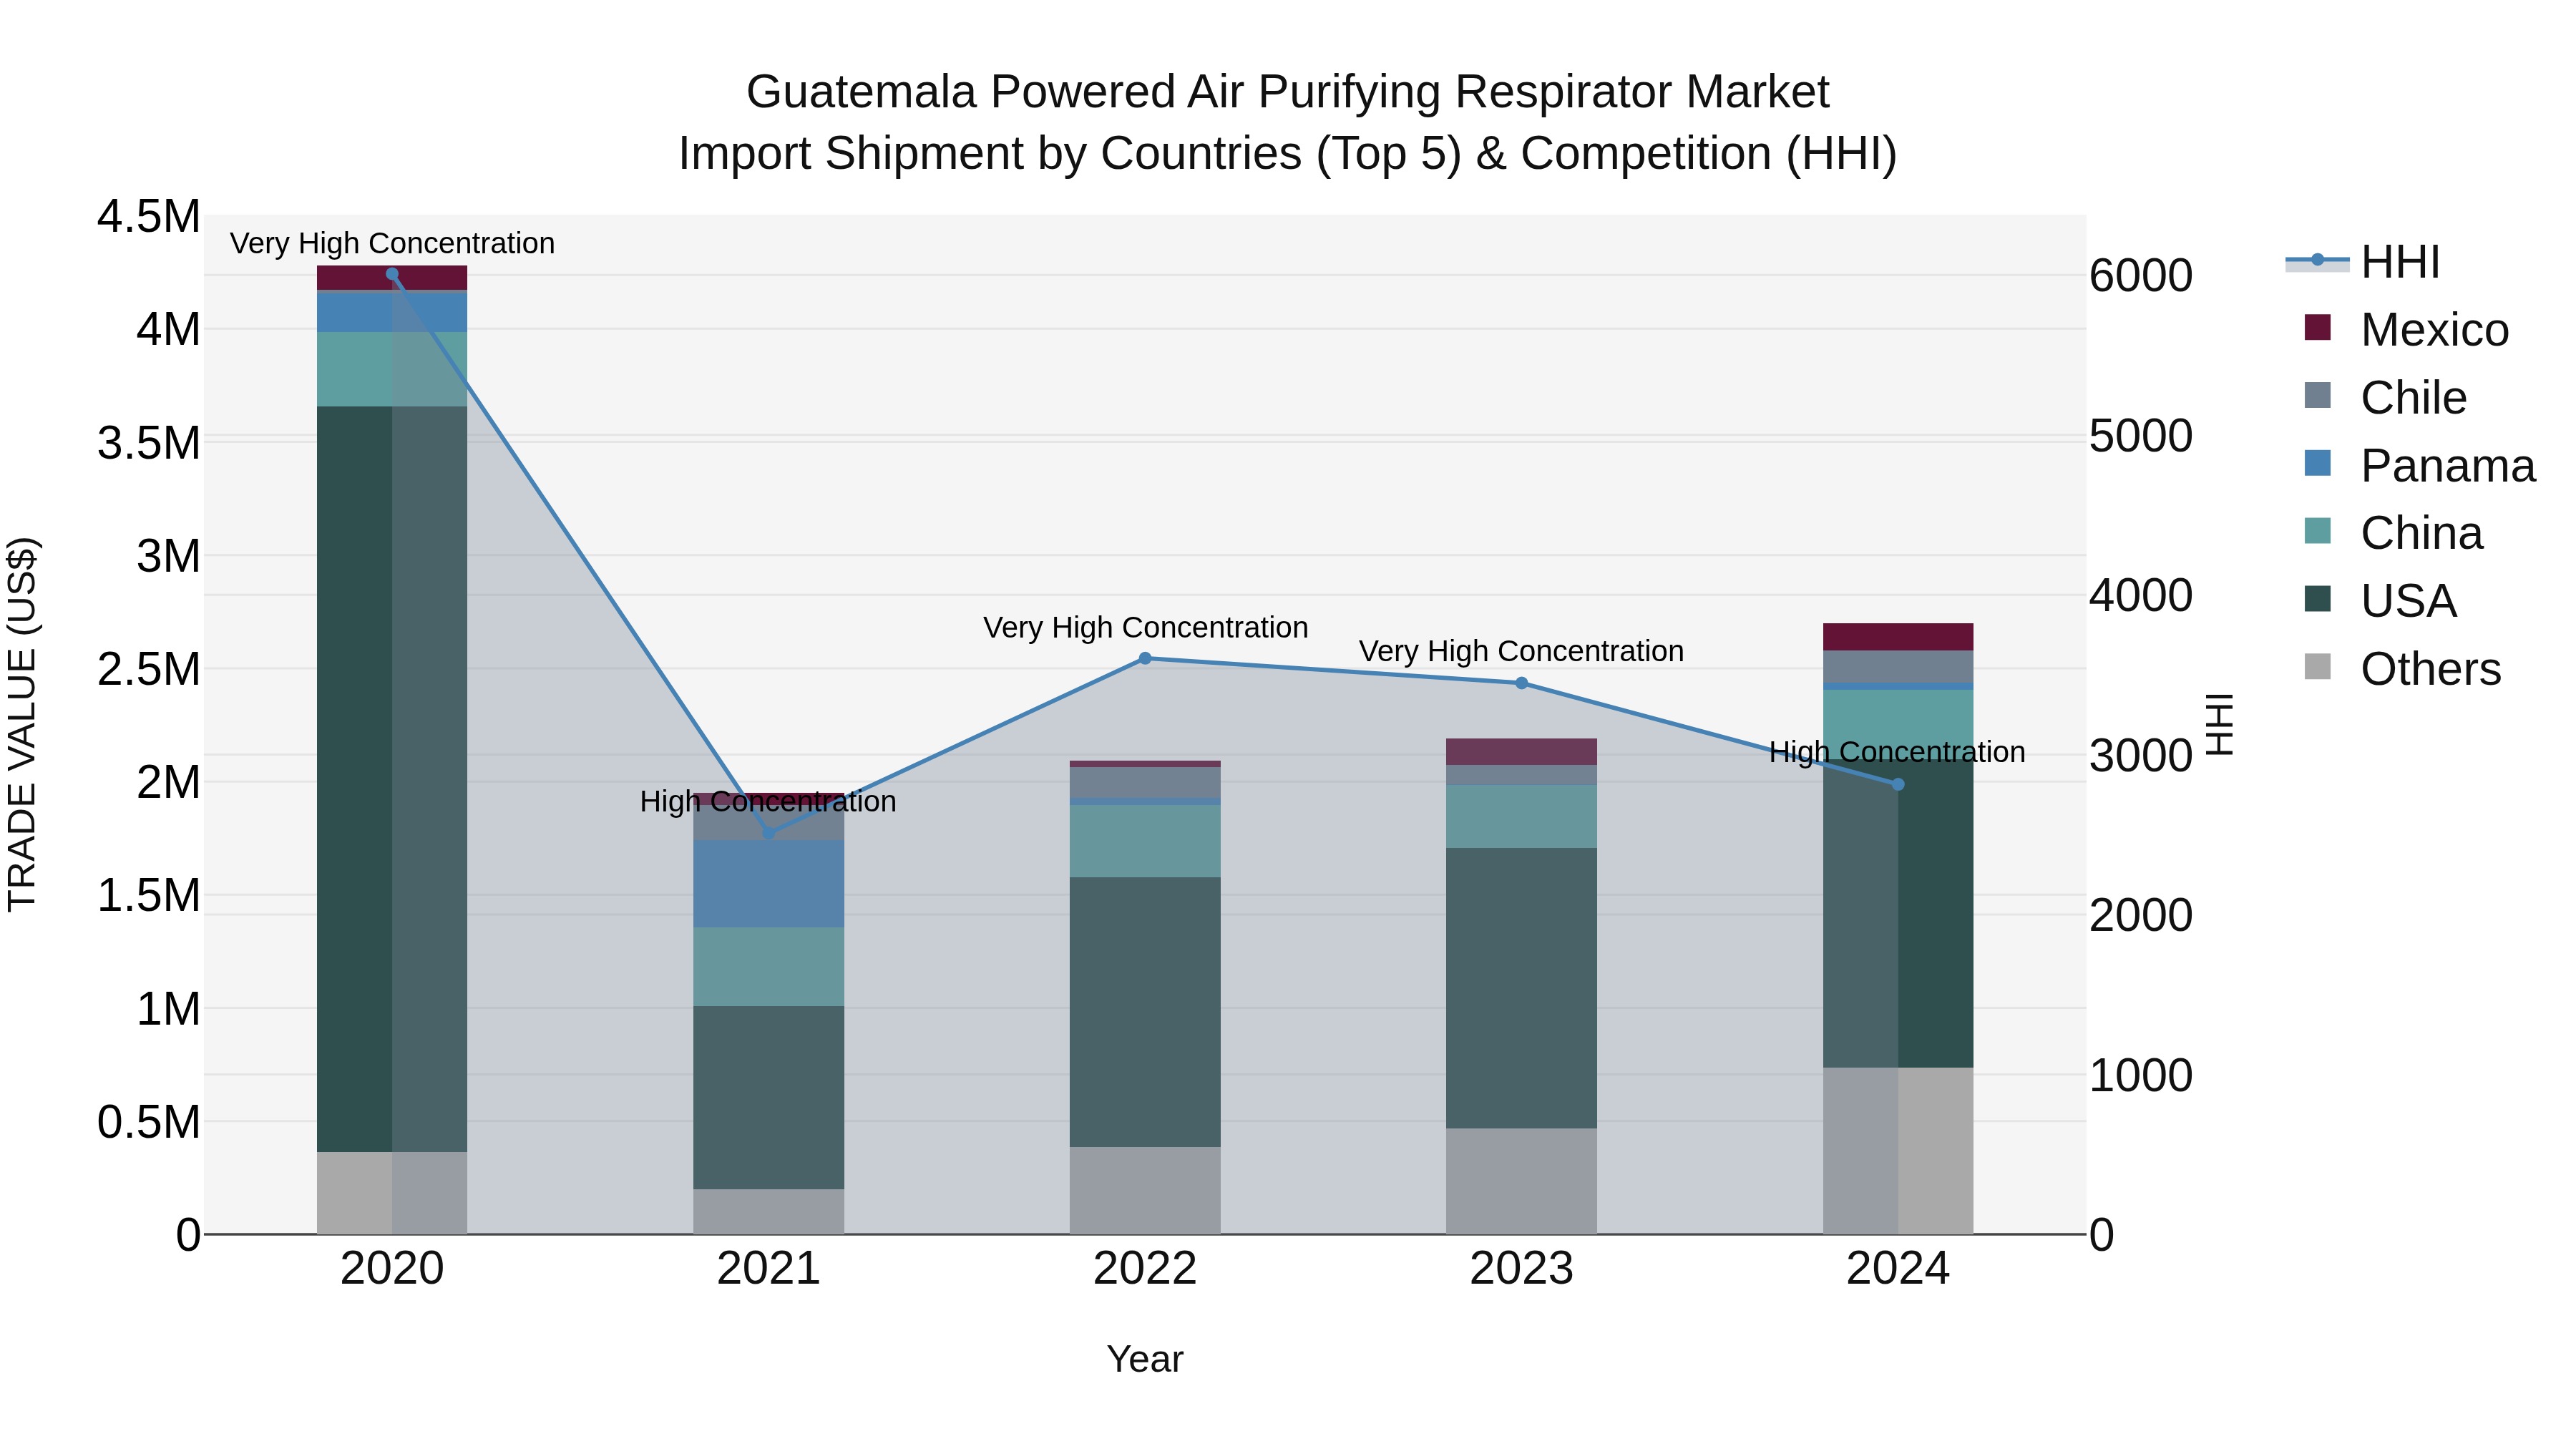The image size is (2576, 1449).
Task: Click the 2022 USA bar segment
Action: 1145,1012
